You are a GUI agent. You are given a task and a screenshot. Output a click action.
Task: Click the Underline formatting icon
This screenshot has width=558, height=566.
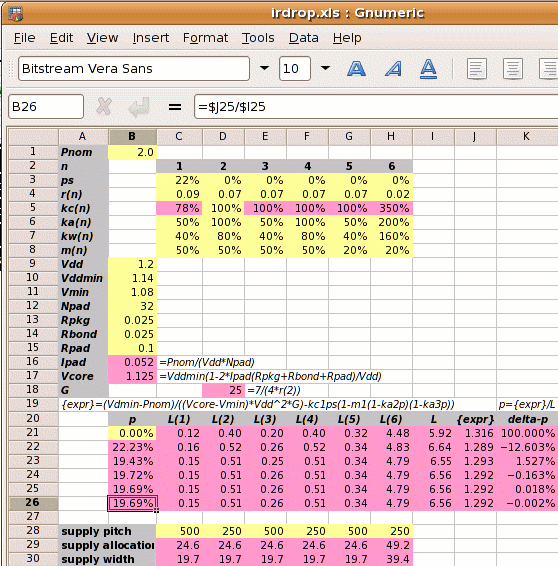pyautogui.click(x=428, y=69)
